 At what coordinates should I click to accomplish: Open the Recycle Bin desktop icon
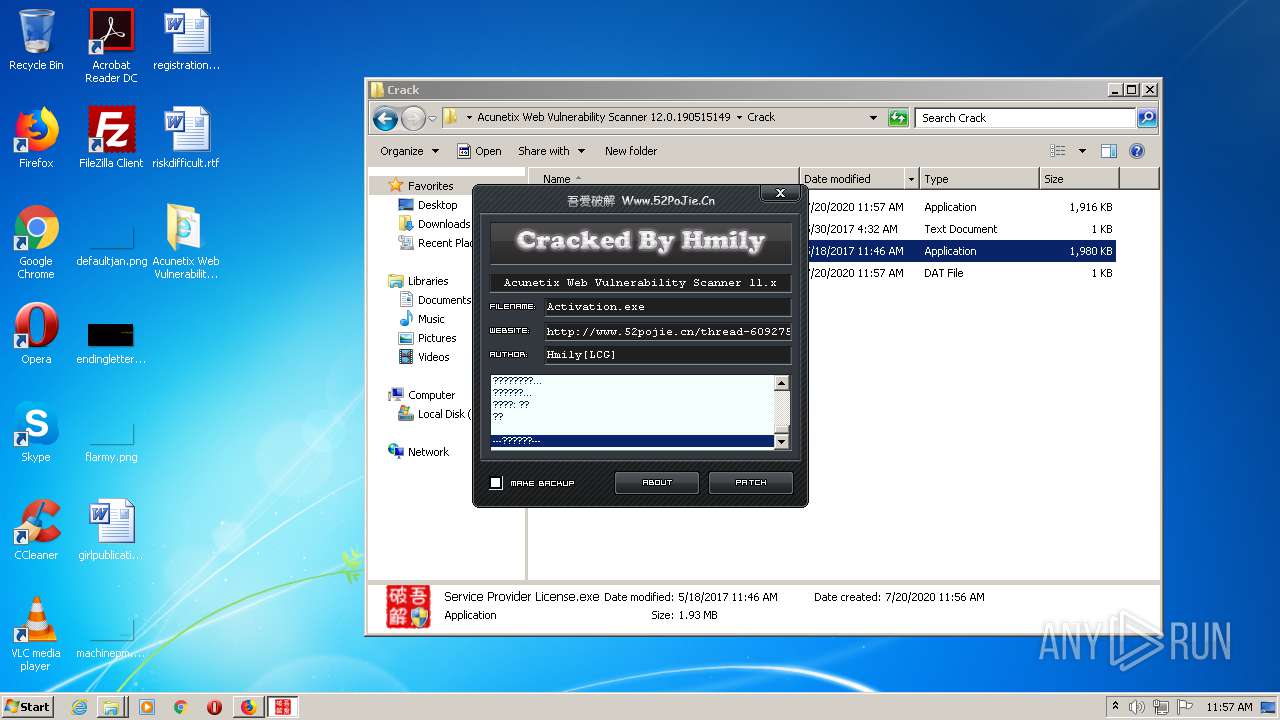[x=36, y=40]
